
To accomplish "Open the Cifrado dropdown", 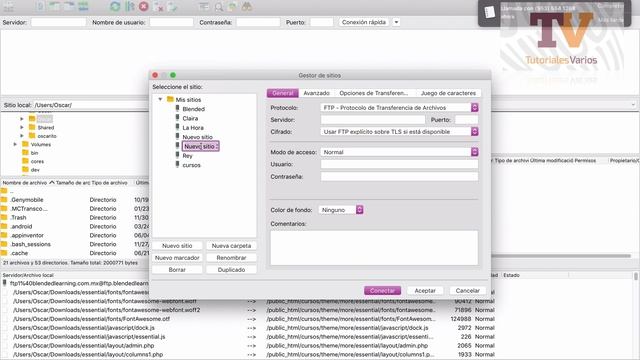I will [x=399, y=132].
